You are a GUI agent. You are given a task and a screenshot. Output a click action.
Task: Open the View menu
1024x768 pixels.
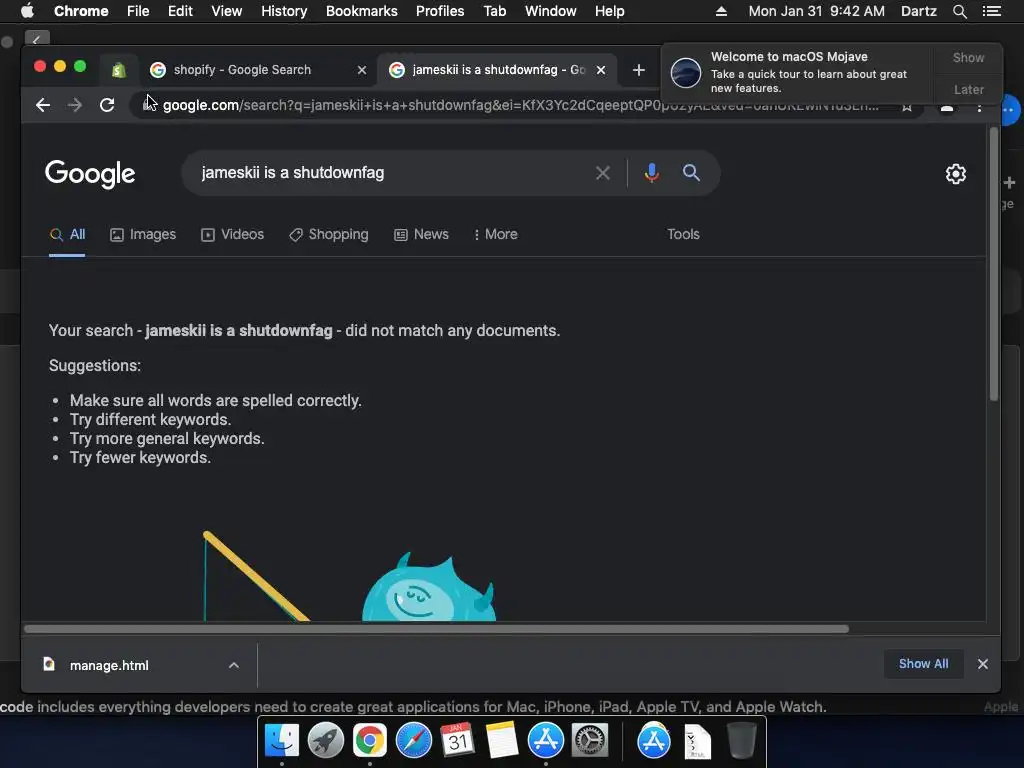pos(227,11)
